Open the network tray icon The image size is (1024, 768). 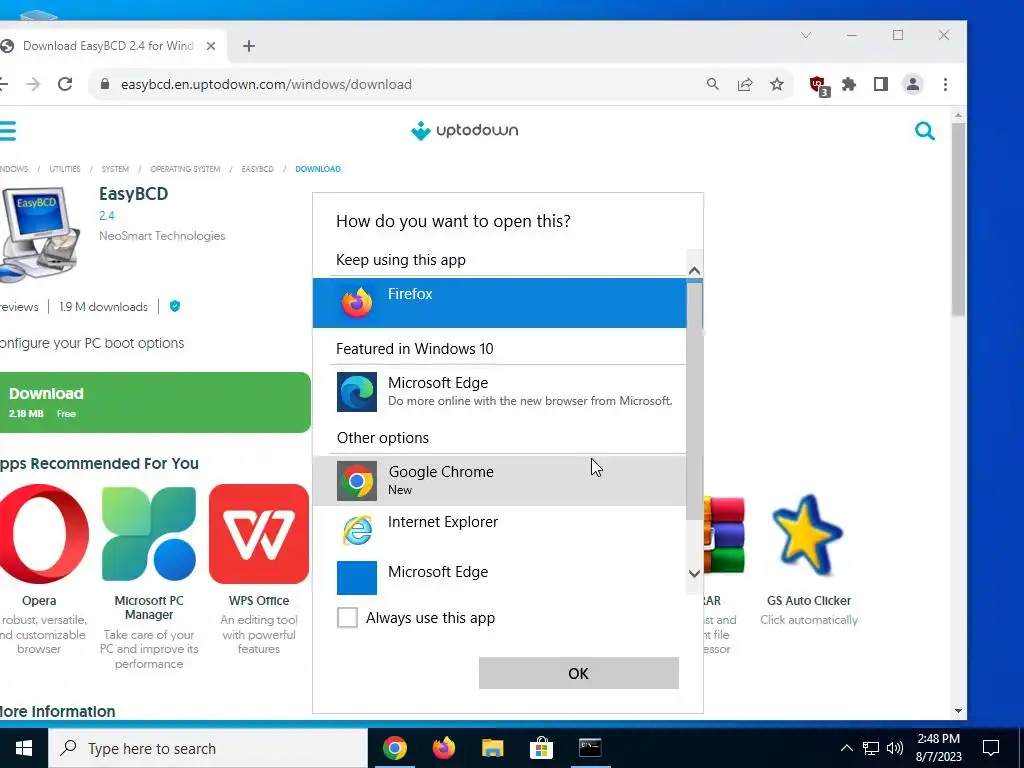tap(871, 748)
